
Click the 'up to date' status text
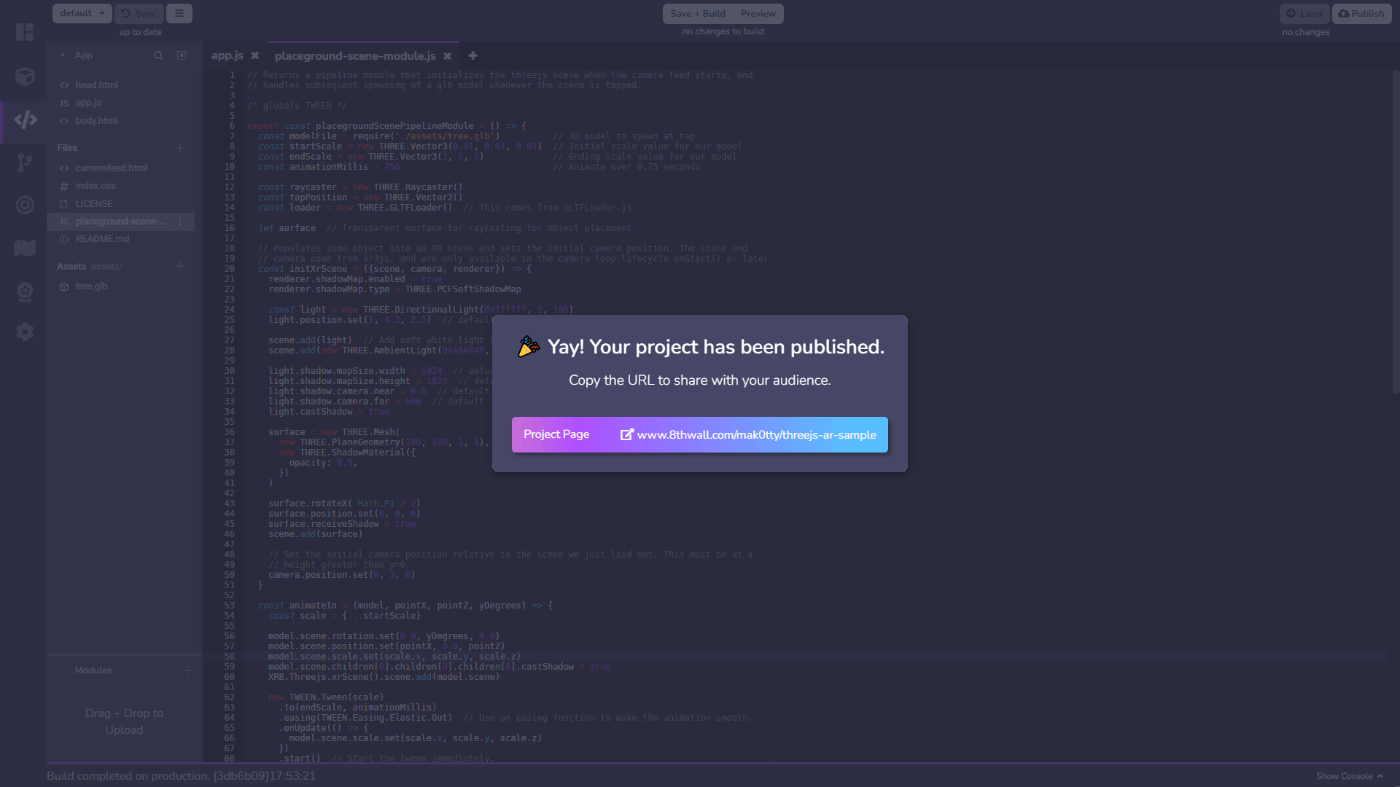pos(140,32)
